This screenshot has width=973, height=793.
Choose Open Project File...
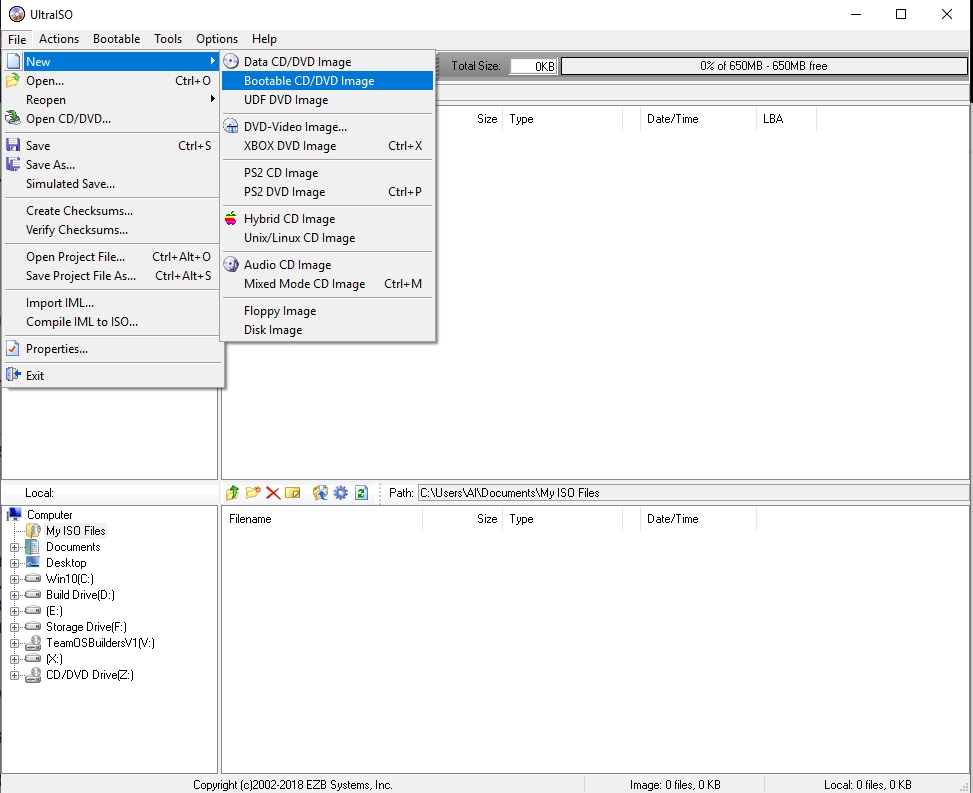coord(112,257)
